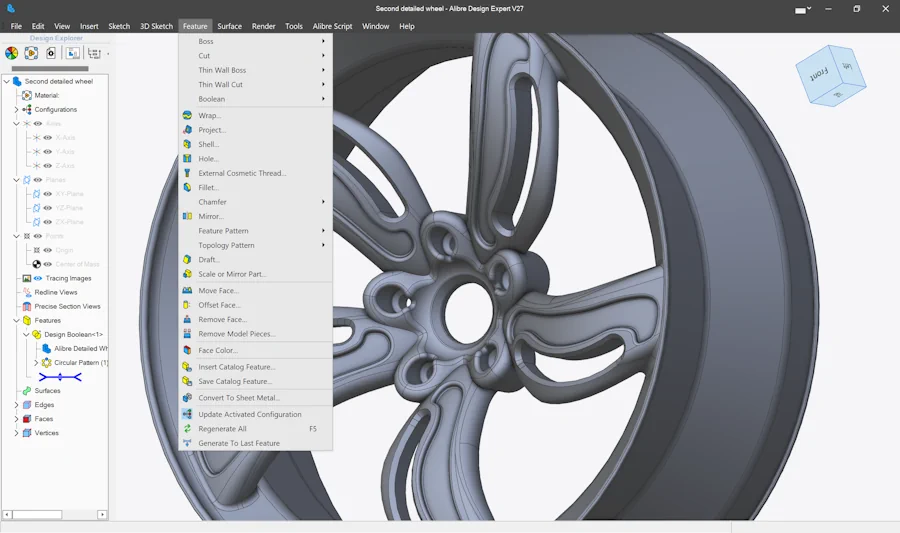This screenshot has width=900, height=533.
Task: Open the Face Color dialog
Action: [255, 350]
